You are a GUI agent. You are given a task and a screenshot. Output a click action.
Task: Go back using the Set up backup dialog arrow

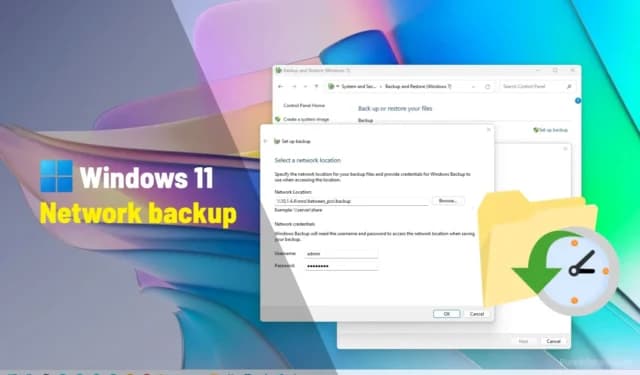(x=266, y=141)
